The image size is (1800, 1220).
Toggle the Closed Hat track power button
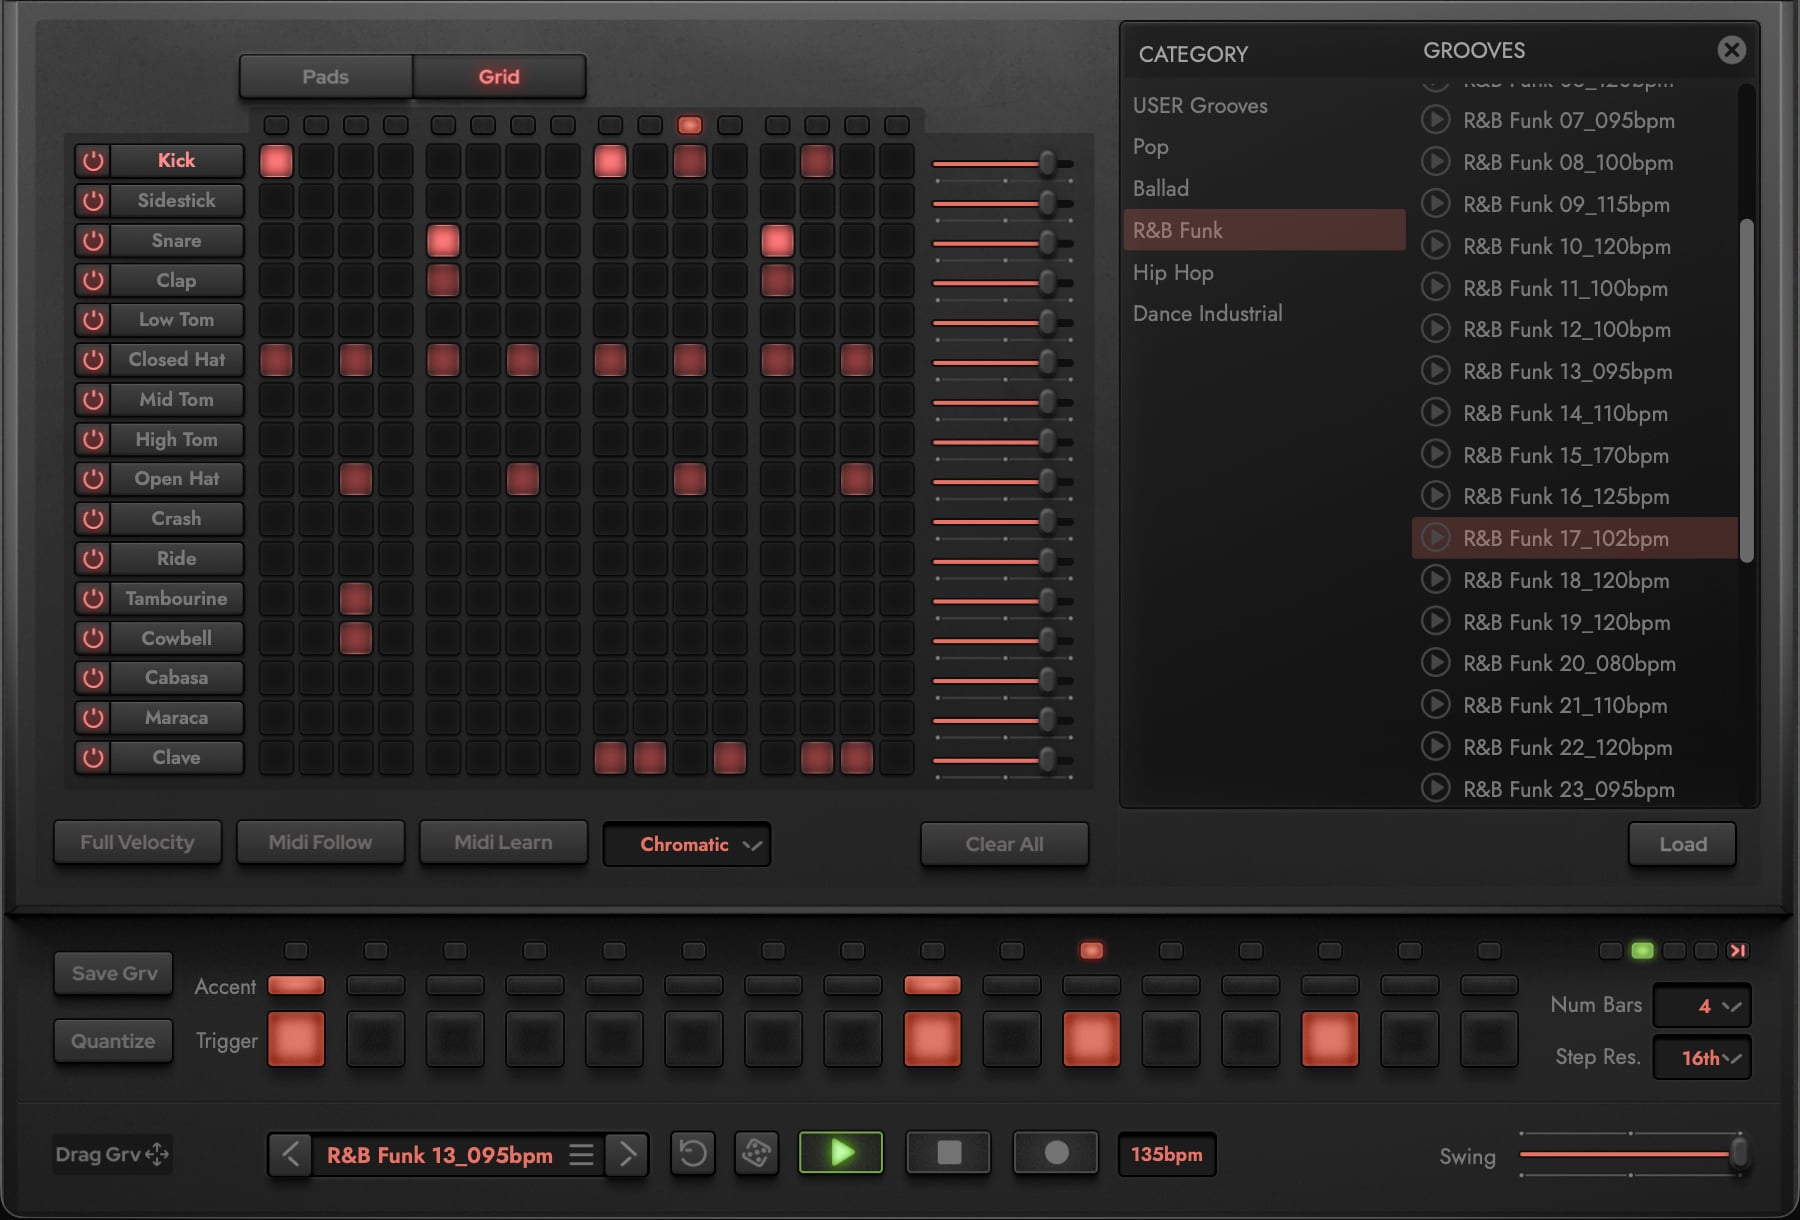(x=93, y=360)
